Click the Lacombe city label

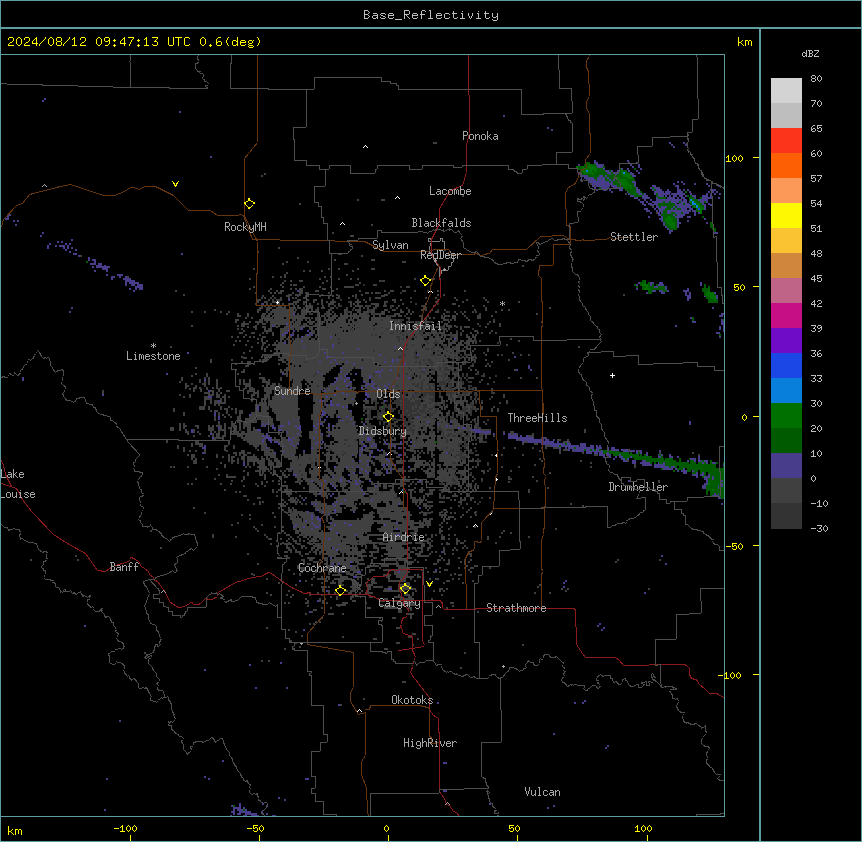(x=450, y=191)
